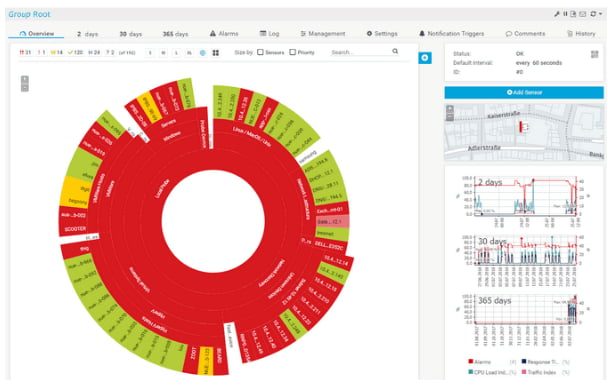The image size is (608, 387).
Task: Select S size device tree view
Action: pyautogui.click(x=150, y=53)
